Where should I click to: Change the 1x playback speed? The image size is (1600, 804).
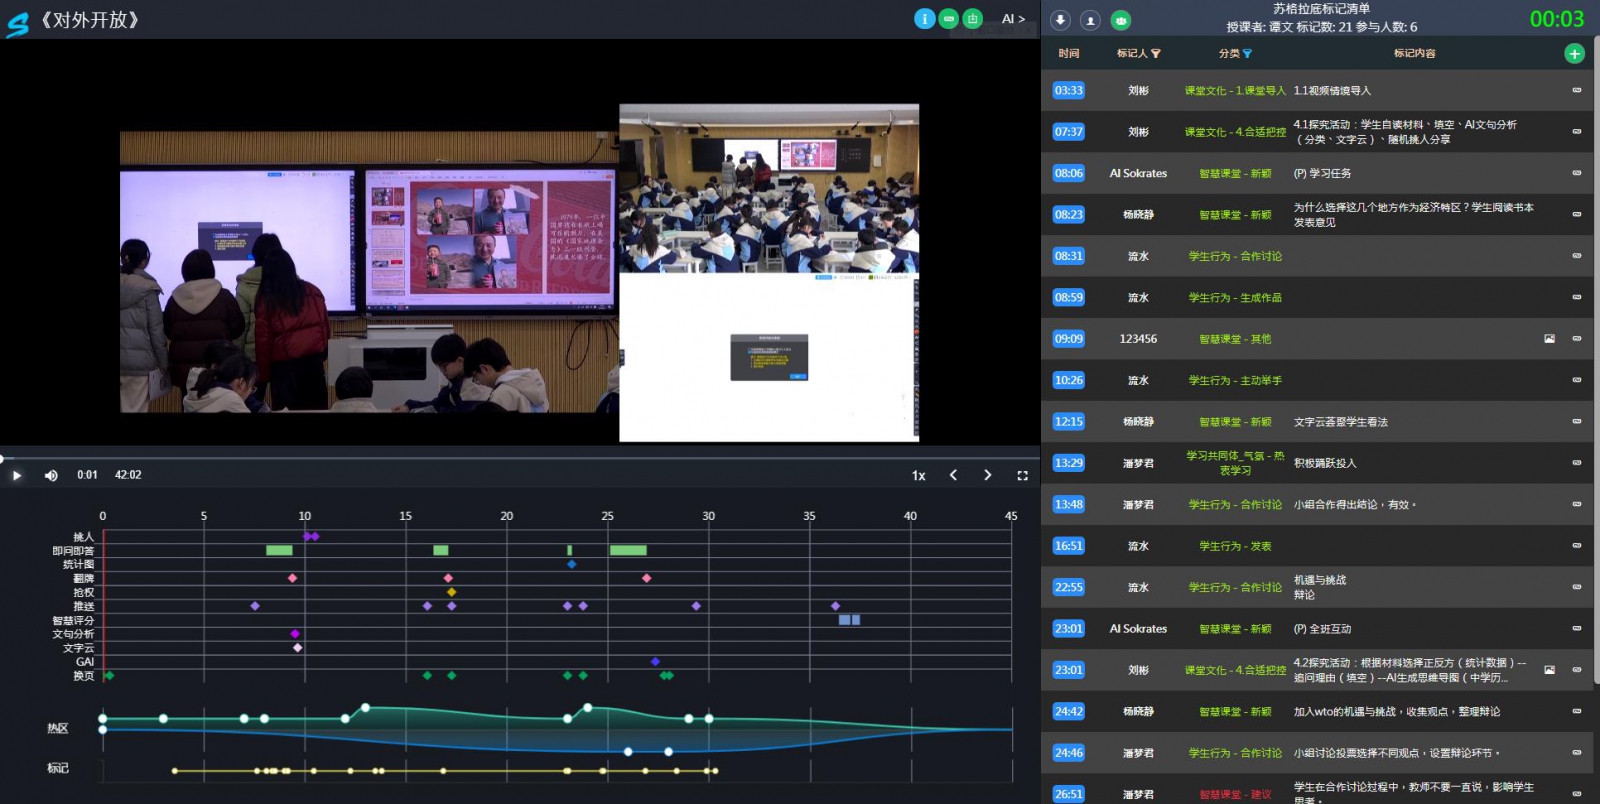(x=918, y=476)
